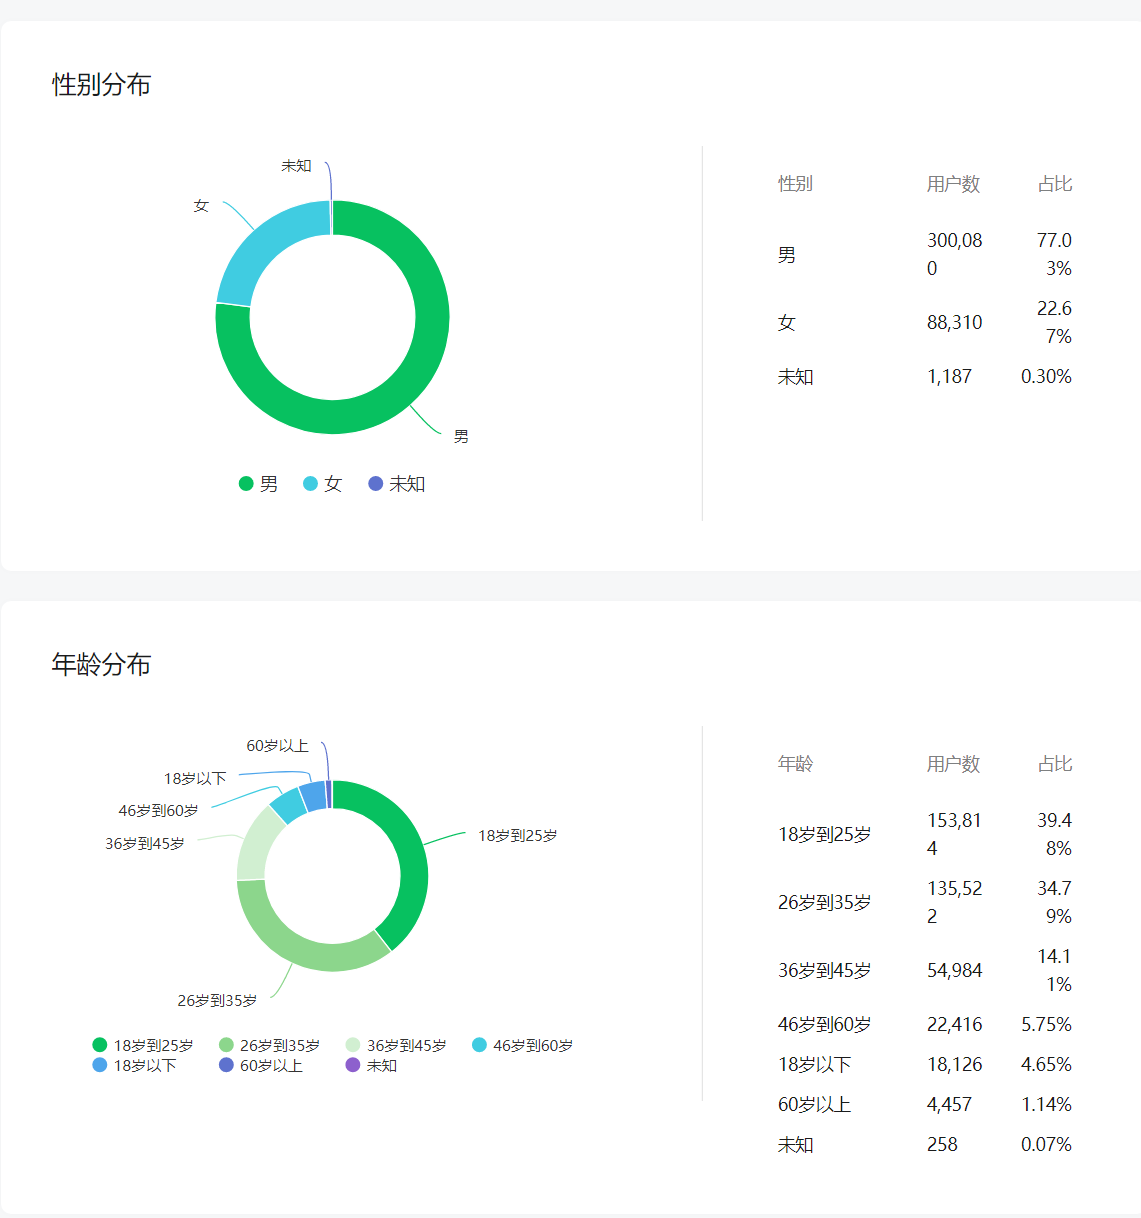The width and height of the screenshot is (1141, 1218).
Task: Click the 26岁到35岁 row label in table
Action: click(x=824, y=903)
